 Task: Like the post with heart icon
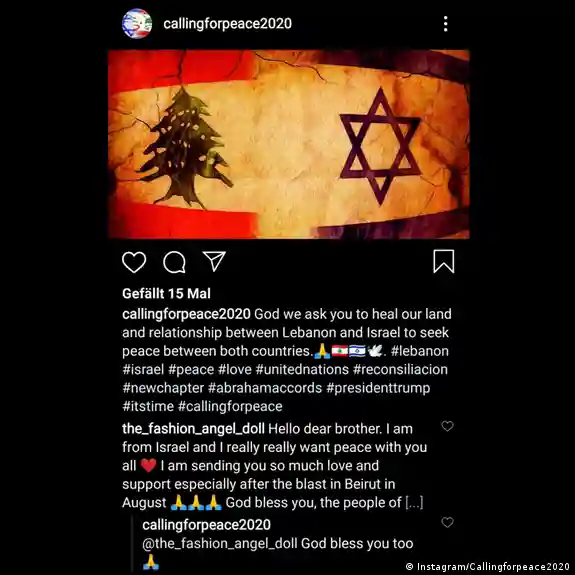coord(134,262)
